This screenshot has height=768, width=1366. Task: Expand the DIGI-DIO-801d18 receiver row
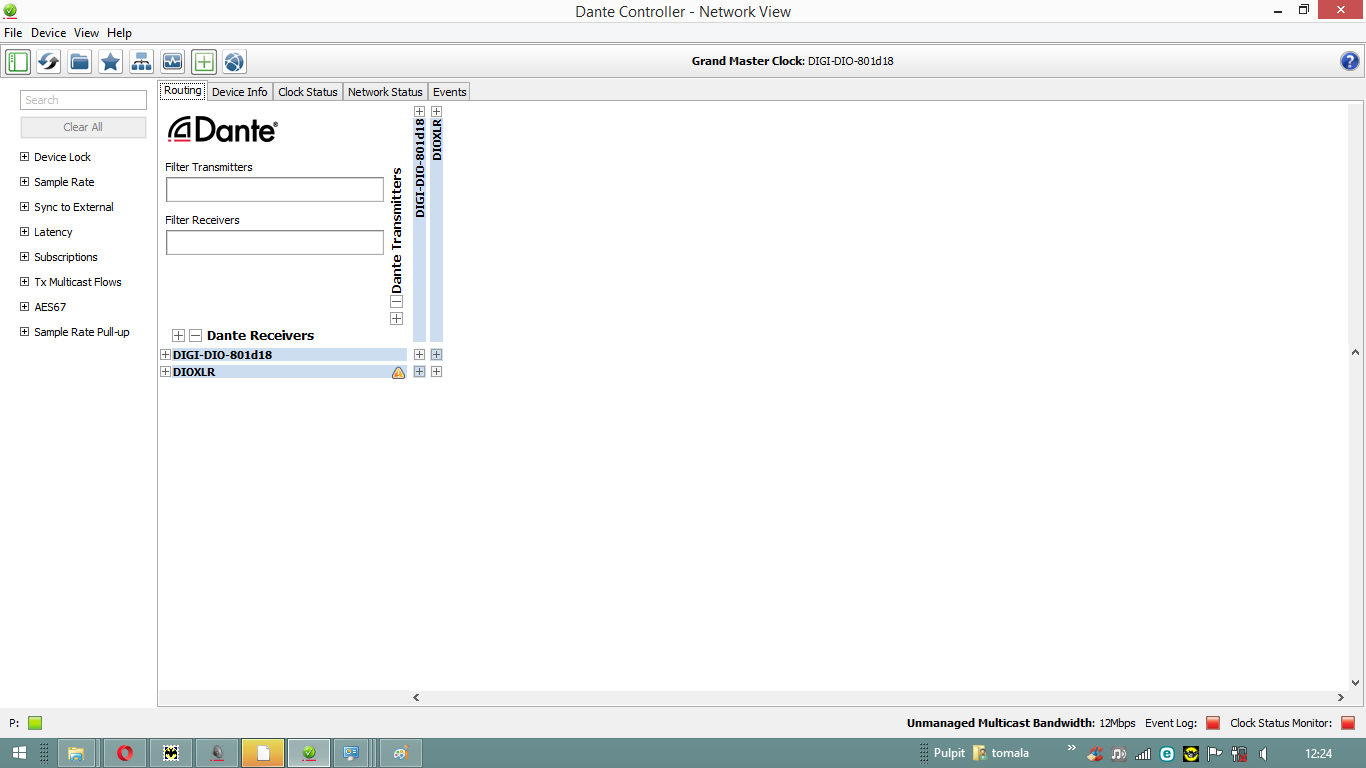165,355
